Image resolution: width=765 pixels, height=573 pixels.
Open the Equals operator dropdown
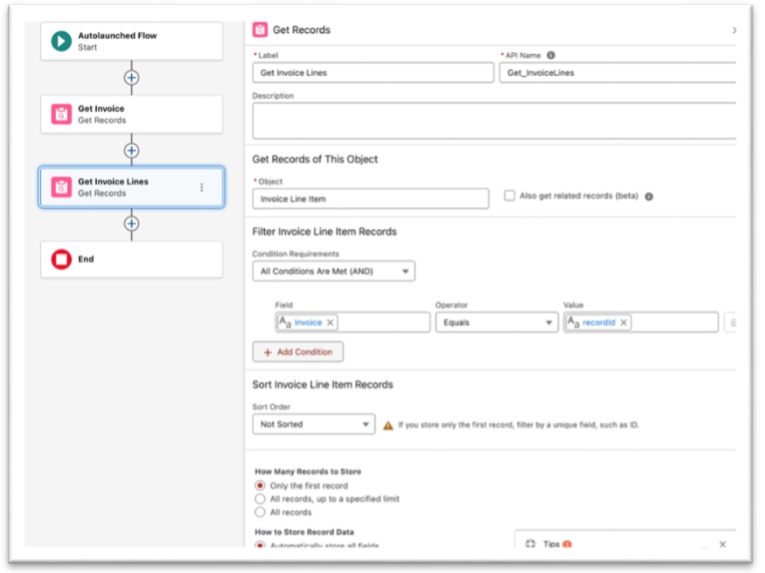tap(496, 322)
